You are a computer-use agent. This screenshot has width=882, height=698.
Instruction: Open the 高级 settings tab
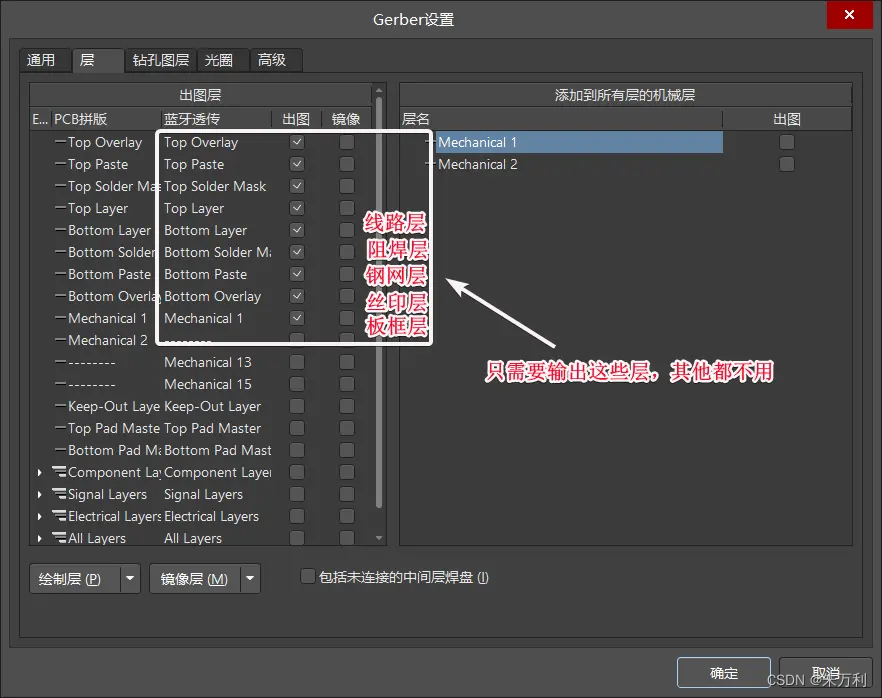[274, 60]
